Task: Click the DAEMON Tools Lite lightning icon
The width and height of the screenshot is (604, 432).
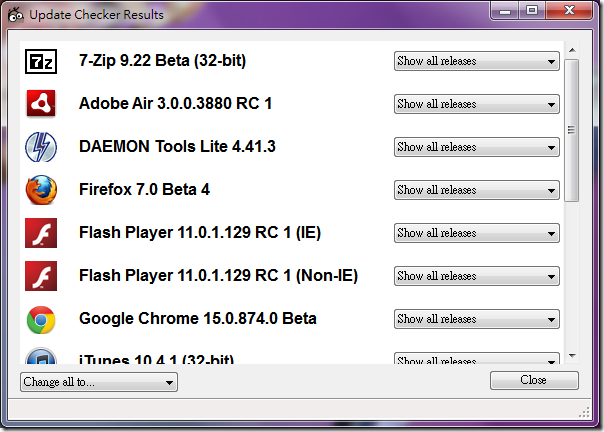Action: click(x=41, y=147)
